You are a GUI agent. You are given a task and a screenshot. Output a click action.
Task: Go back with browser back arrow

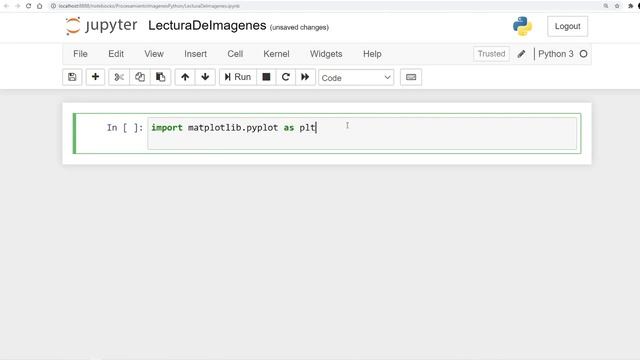[x=6, y=6]
